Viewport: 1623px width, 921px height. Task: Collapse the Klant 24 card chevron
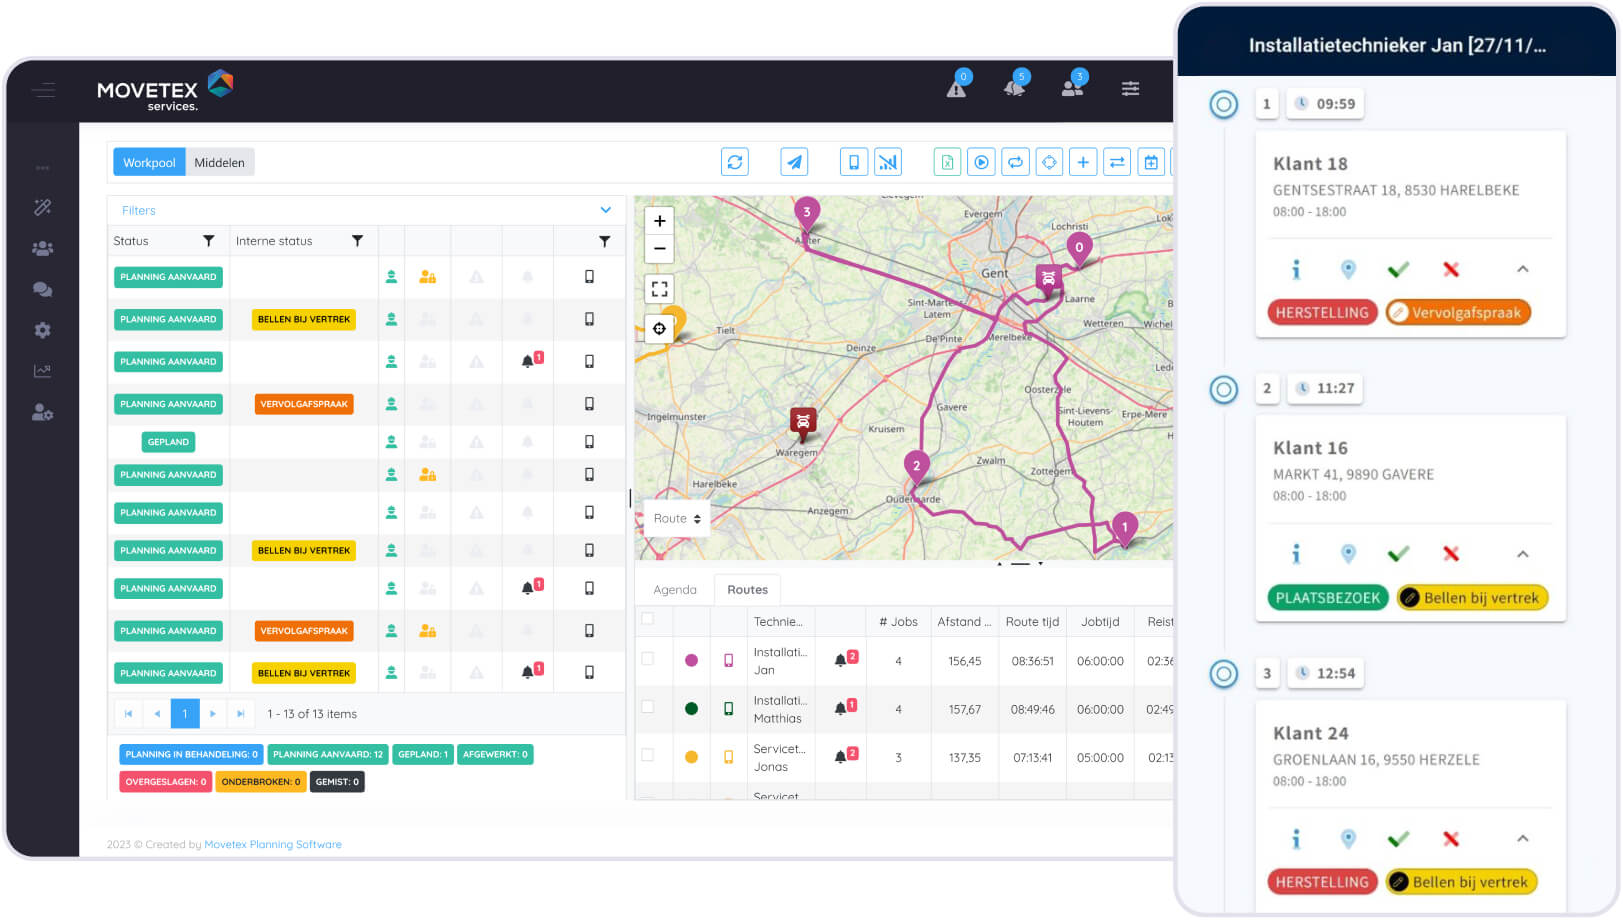pos(1522,839)
